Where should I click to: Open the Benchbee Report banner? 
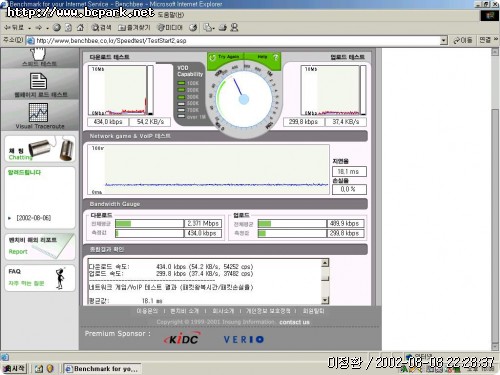[40, 247]
